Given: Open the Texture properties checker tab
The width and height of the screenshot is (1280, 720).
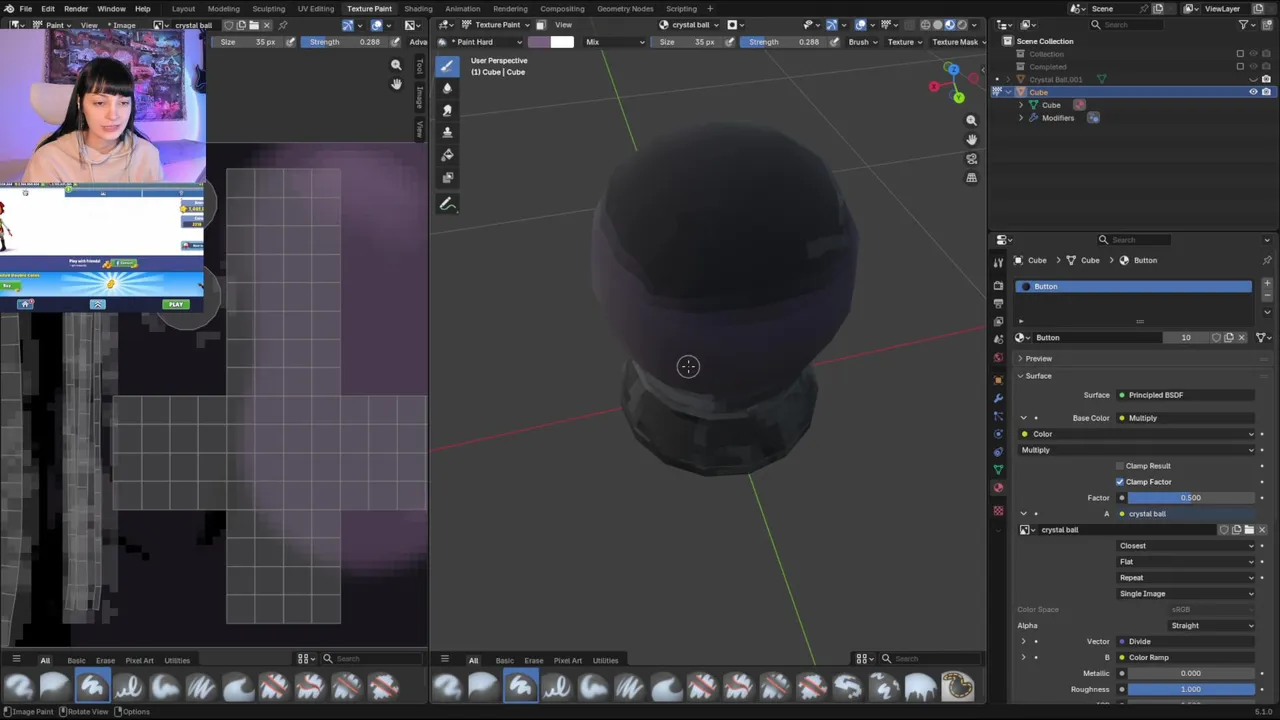Looking at the screenshot, I should point(998,511).
